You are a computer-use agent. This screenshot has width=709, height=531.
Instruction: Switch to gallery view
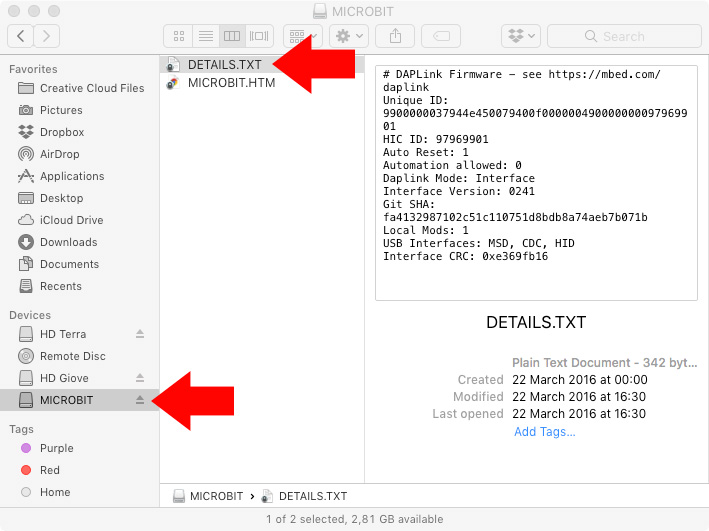[x=259, y=36]
